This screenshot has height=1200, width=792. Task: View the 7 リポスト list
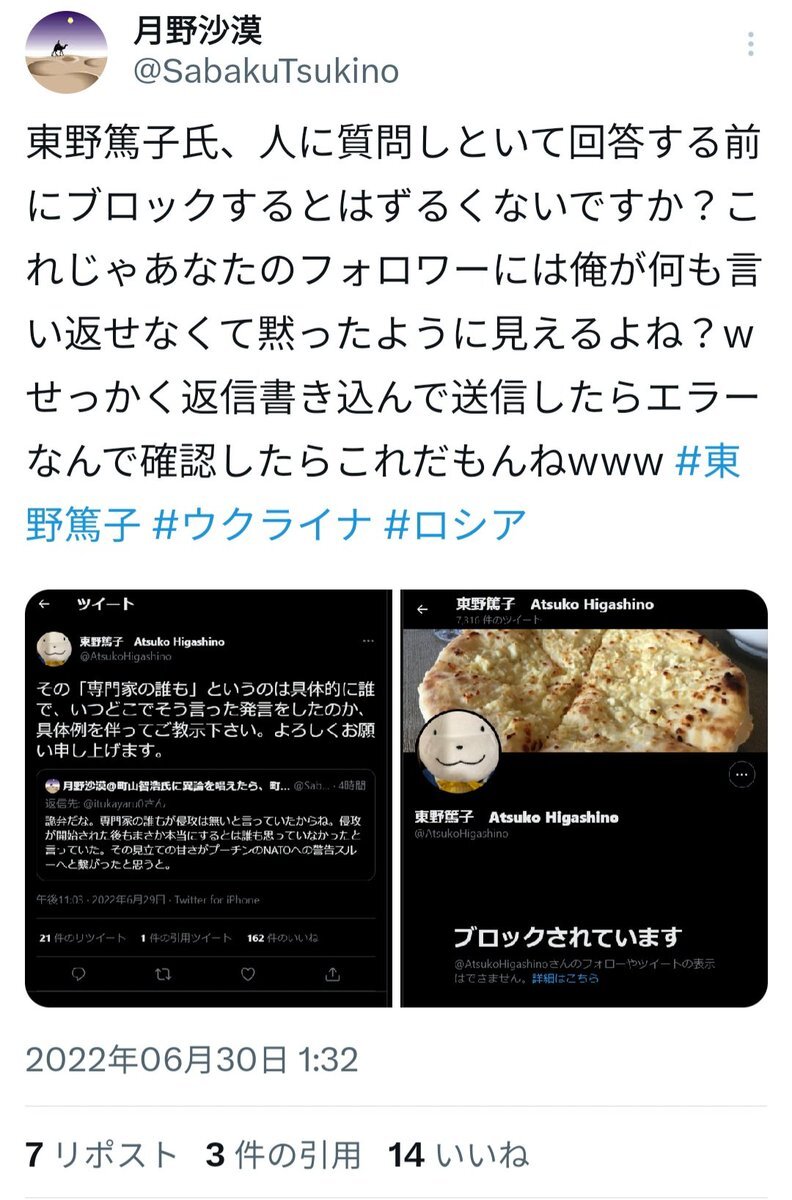click(x=102, y=1155)
